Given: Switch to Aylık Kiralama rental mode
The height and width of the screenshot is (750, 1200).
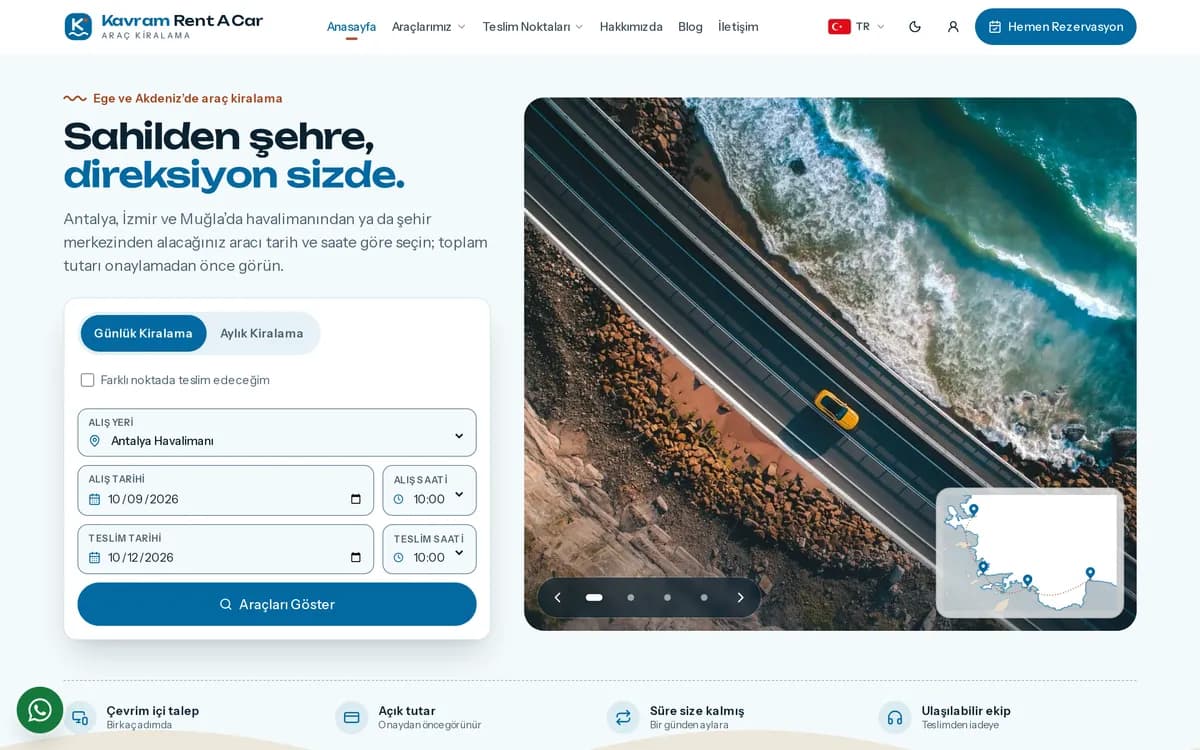Looking at the screenshot, I should click(262, 333).
